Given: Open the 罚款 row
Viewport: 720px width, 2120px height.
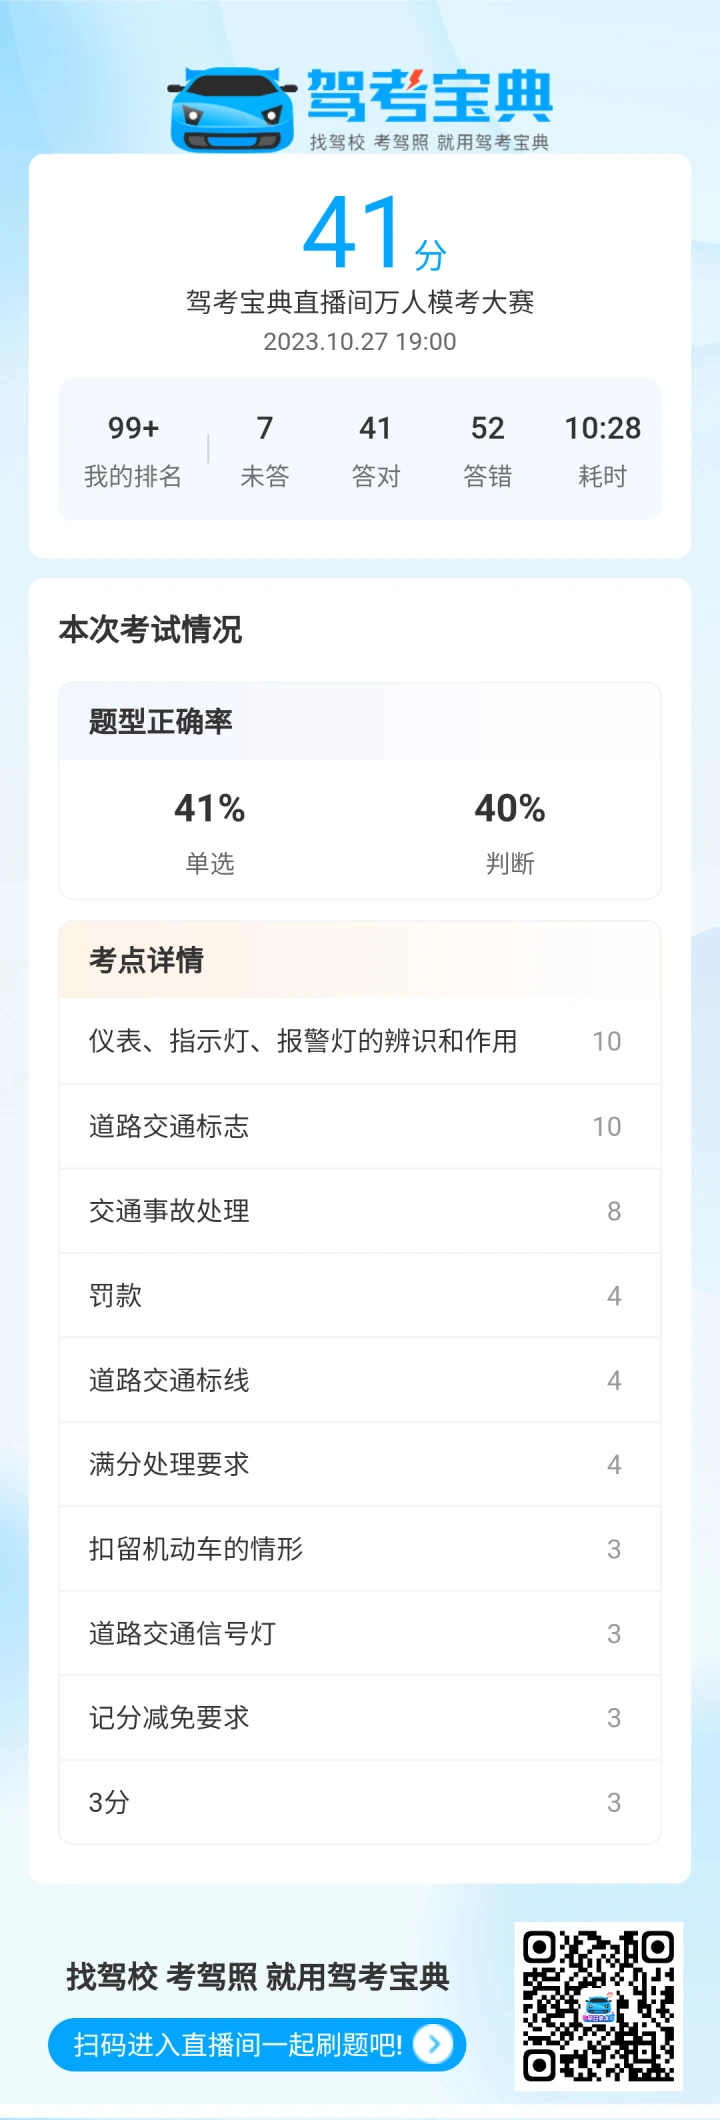Looking at the screenshot, I should pyautogui.click(x=360, y=1295).
